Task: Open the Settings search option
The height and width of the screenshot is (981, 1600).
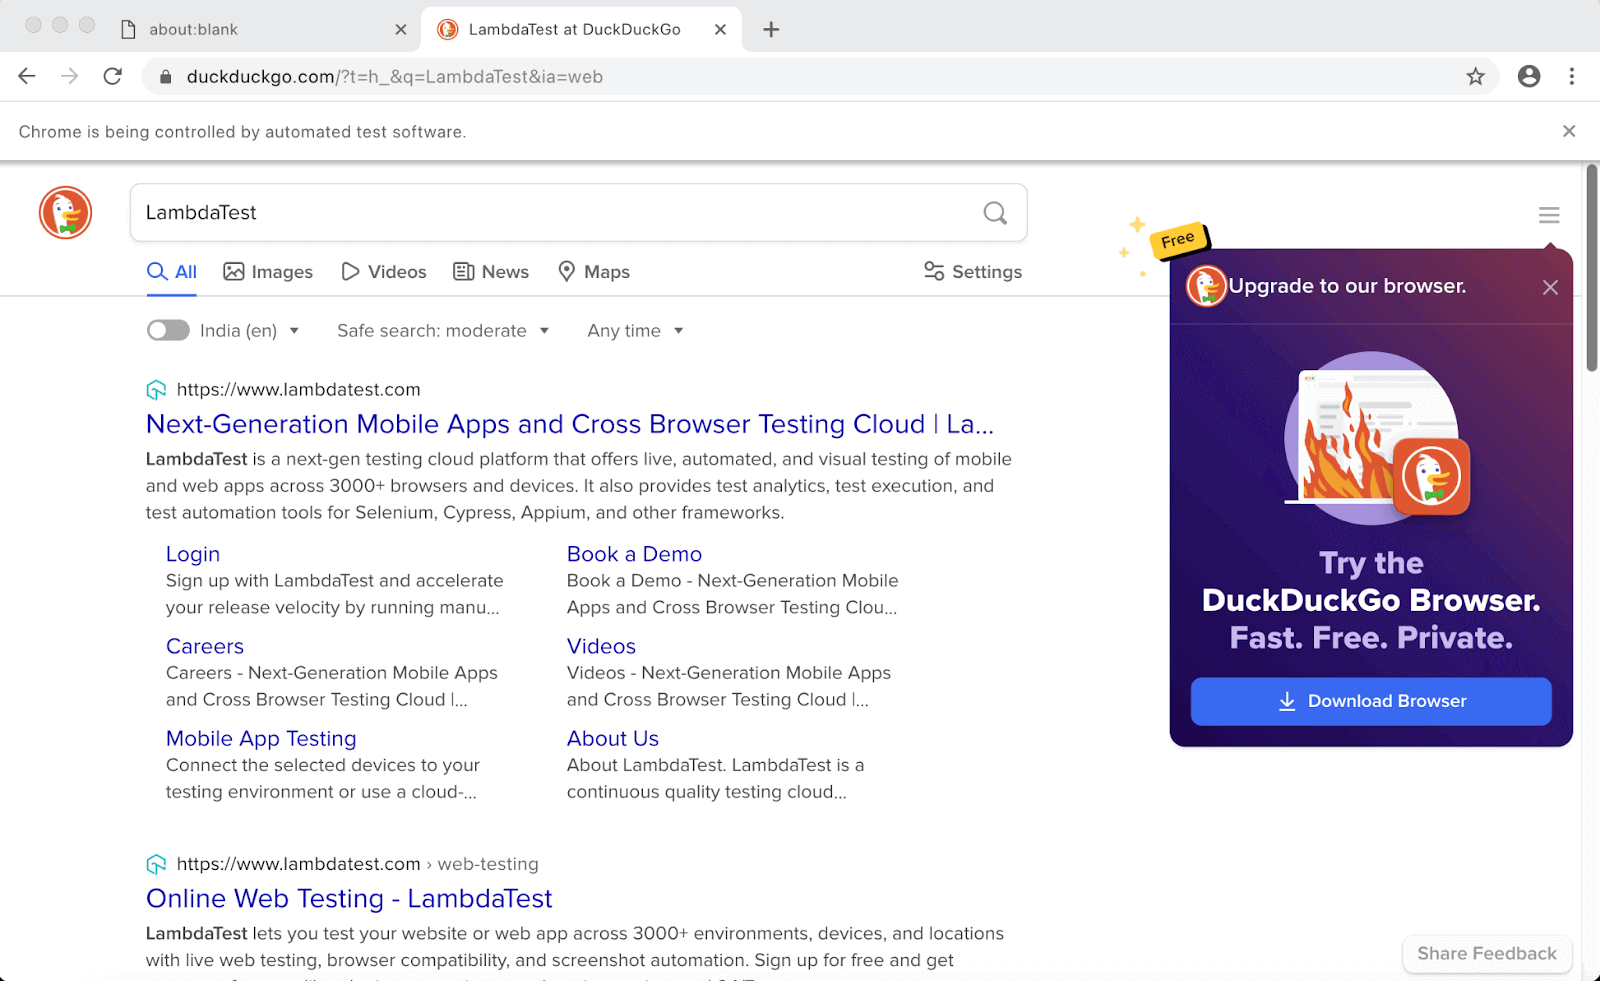Action: pyautogui.click(x=973, y=272)
